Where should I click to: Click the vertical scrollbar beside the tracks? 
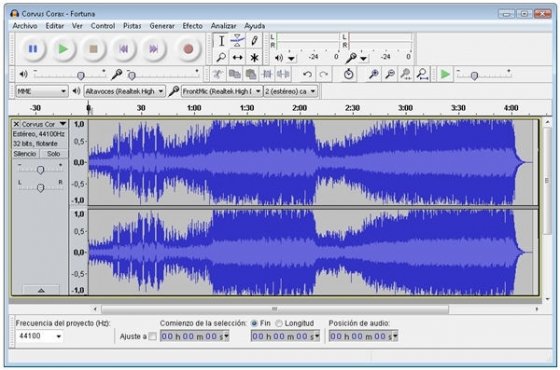[x=547, y=181]
